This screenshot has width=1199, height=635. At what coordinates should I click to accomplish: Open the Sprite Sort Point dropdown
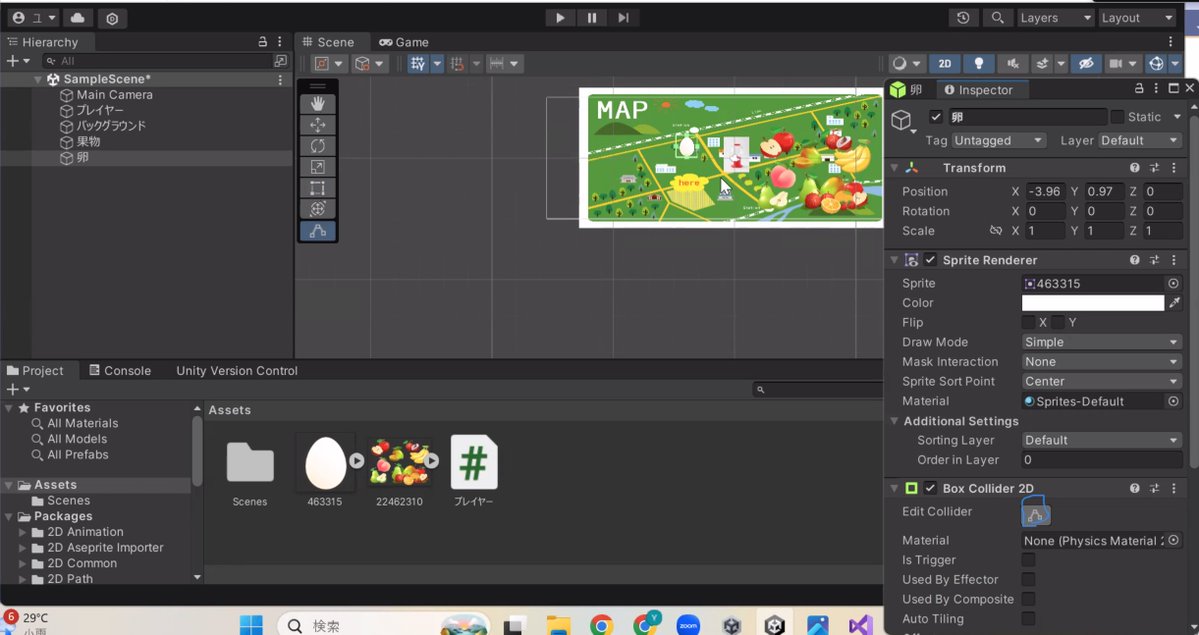(x=1102, y=381)
